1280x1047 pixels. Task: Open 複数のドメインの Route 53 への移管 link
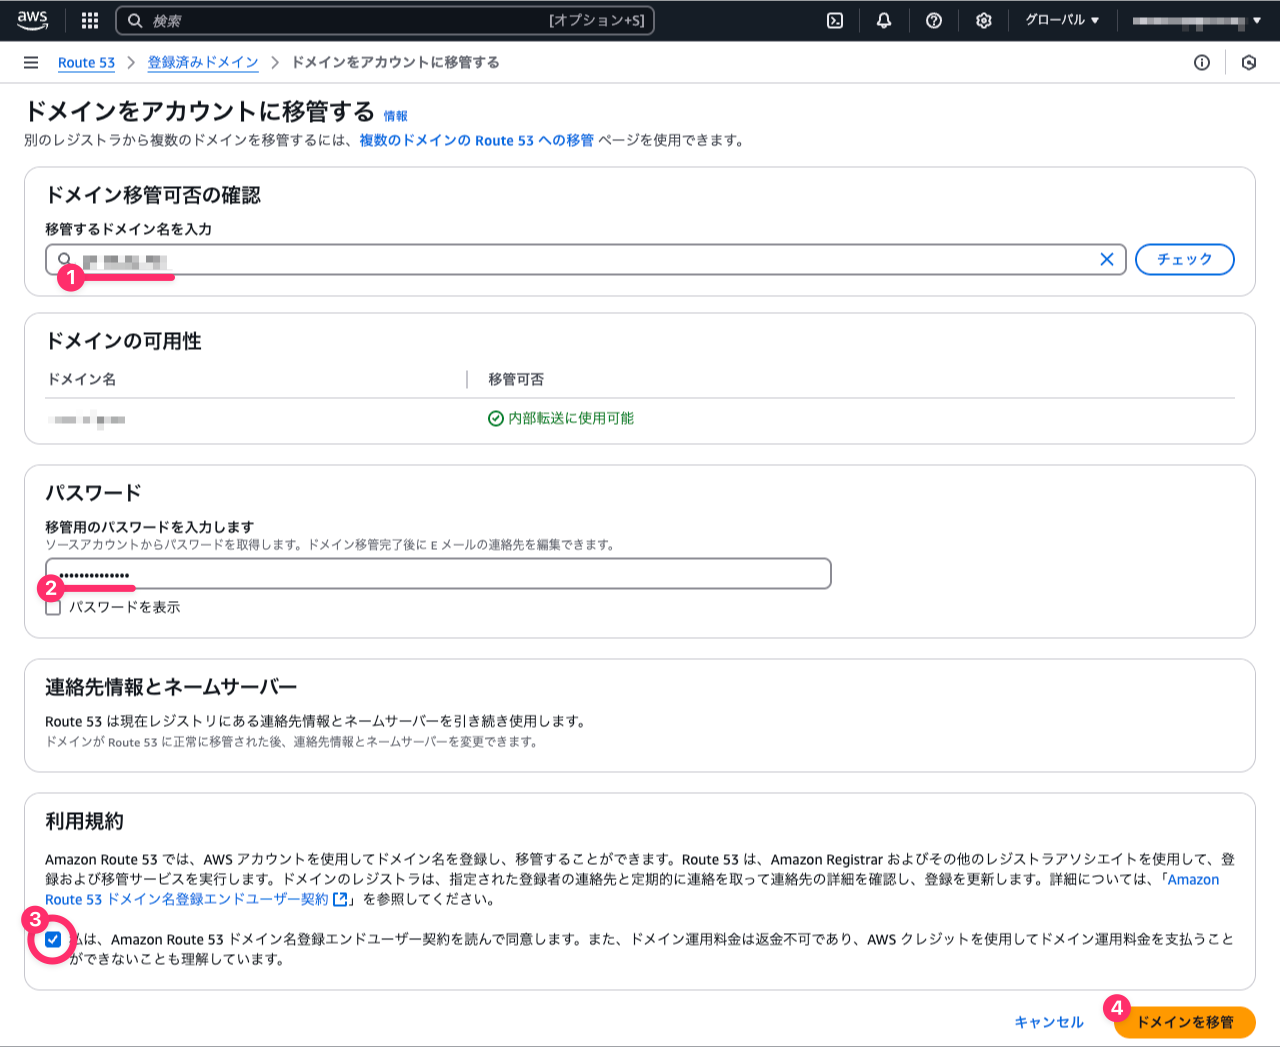[477, 140]
